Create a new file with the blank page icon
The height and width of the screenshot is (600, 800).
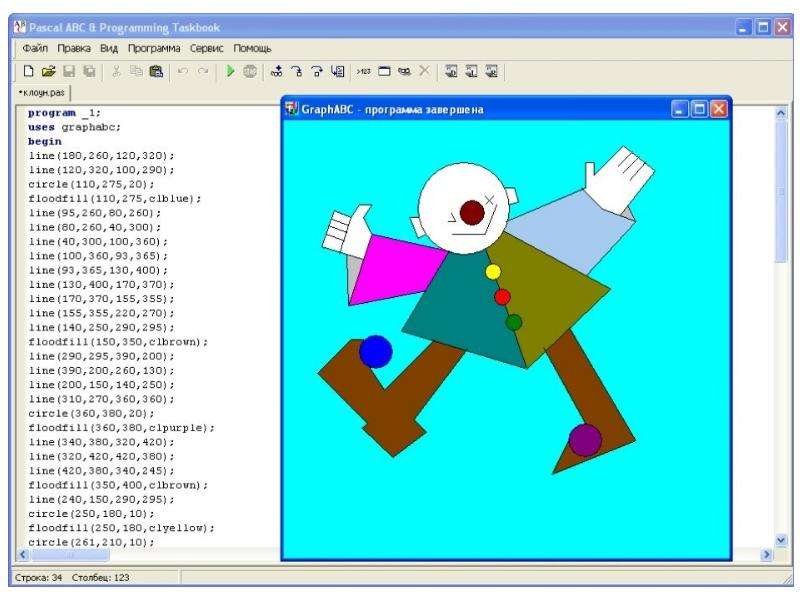(x=29, y=71)
